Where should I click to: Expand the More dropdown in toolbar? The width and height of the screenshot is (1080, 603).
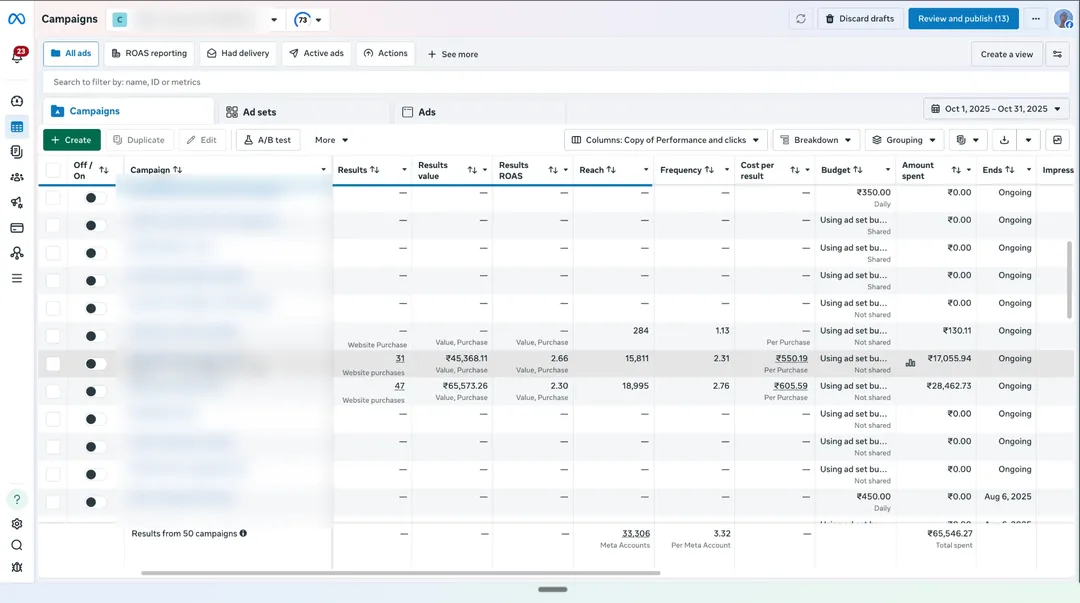(331, 140)
